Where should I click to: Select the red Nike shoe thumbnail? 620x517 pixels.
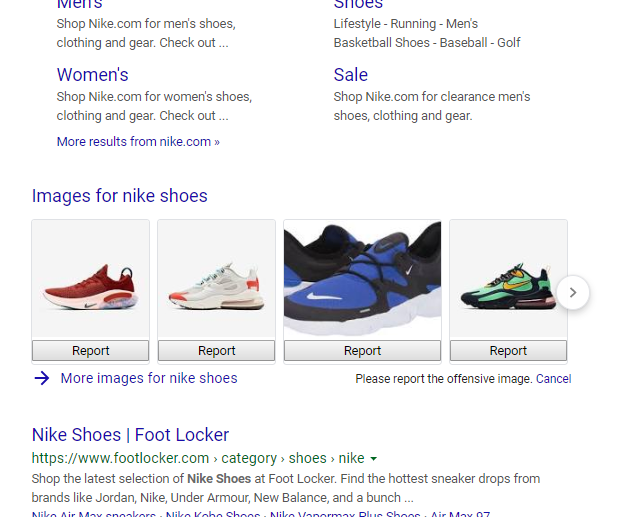[x=91, y=279]
